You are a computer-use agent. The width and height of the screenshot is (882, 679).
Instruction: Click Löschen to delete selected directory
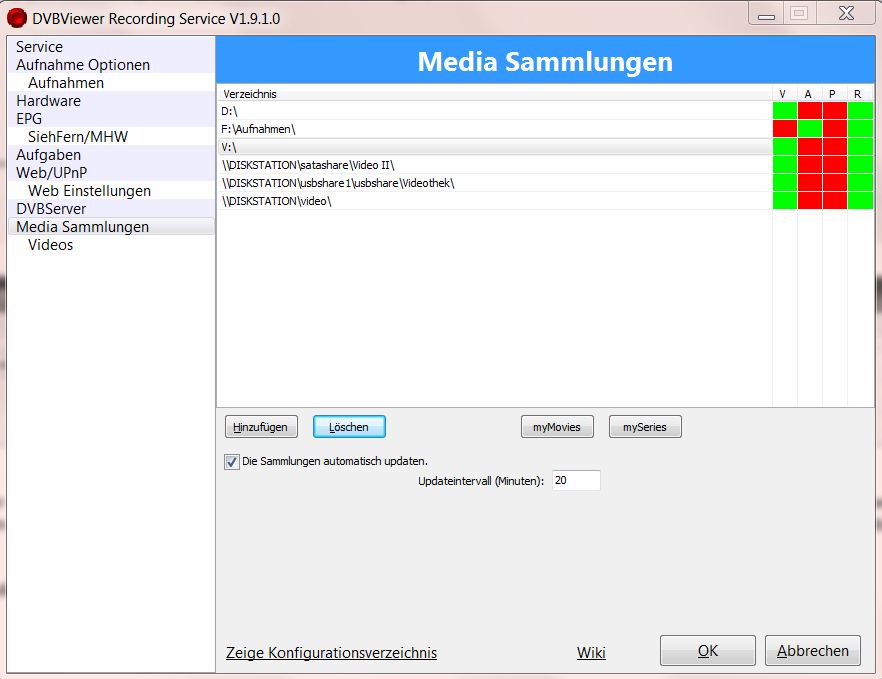(349, 427)
